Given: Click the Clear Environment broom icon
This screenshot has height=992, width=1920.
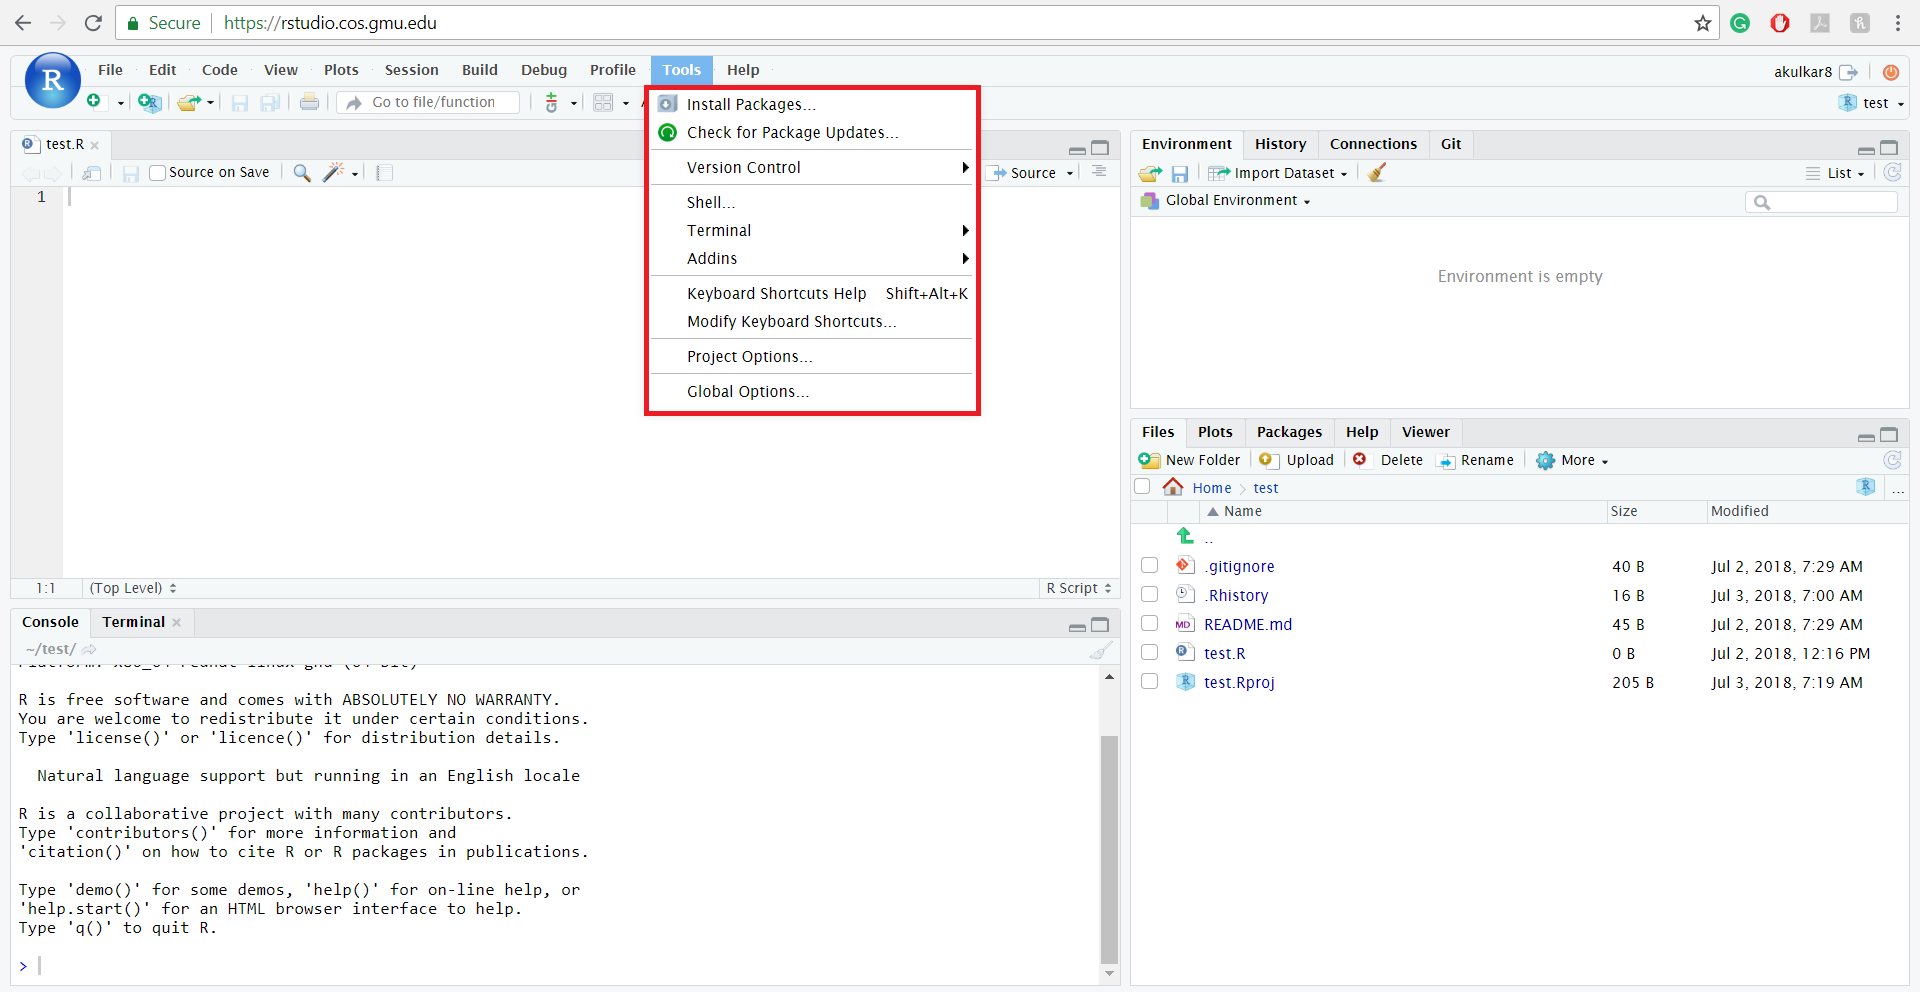Looking at the screenshot, I should tap(1377, 173).
